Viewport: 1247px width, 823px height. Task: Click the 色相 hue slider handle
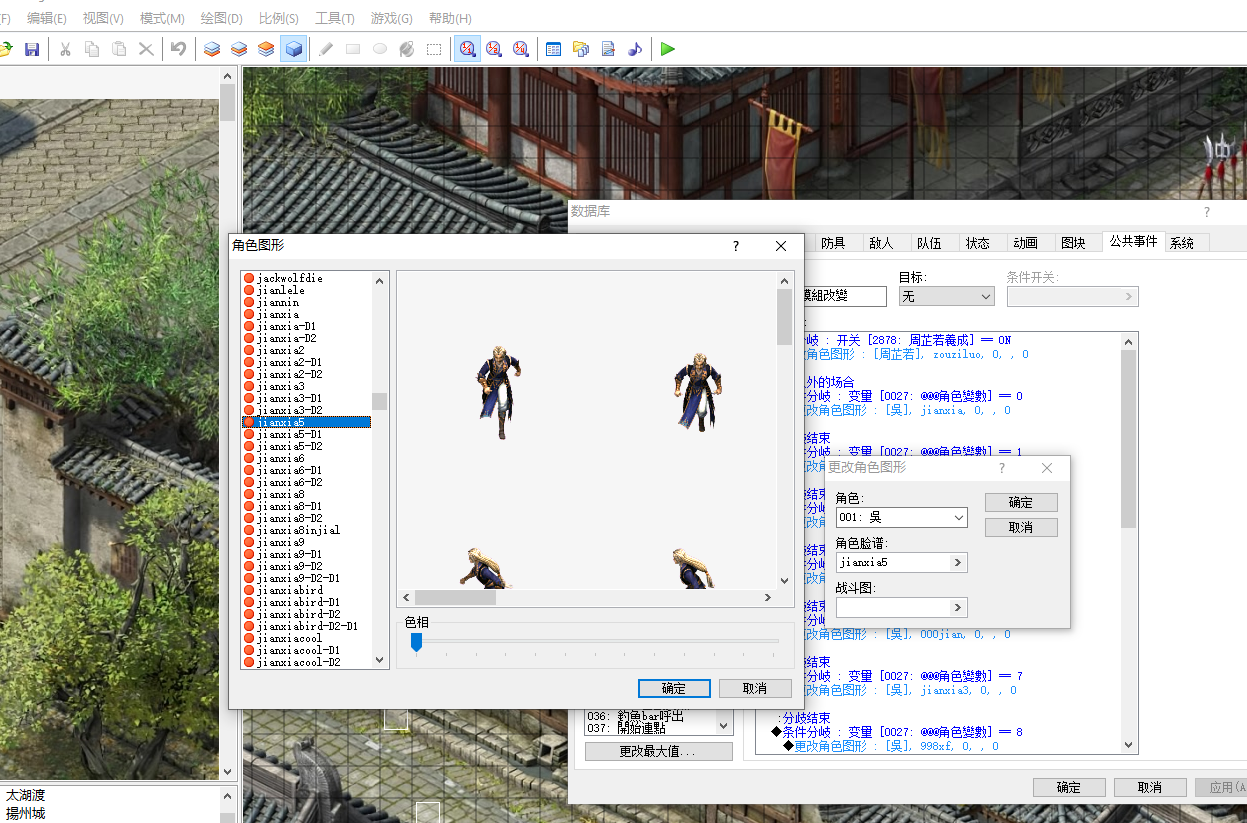tap(416, 642)
